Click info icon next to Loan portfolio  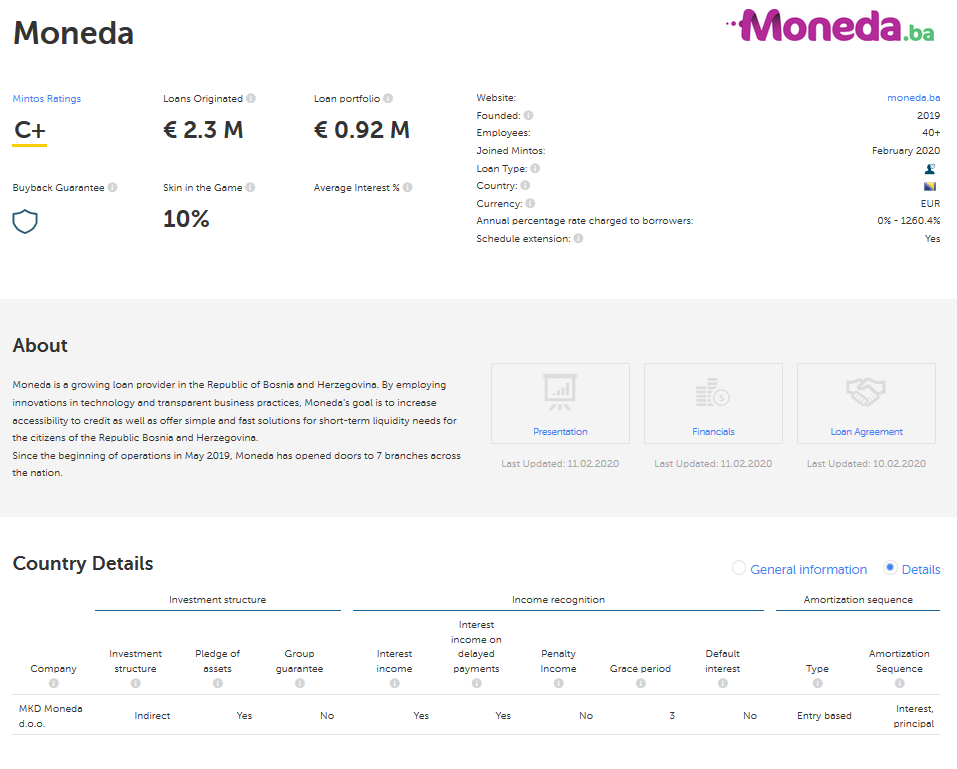pos(388,98)
